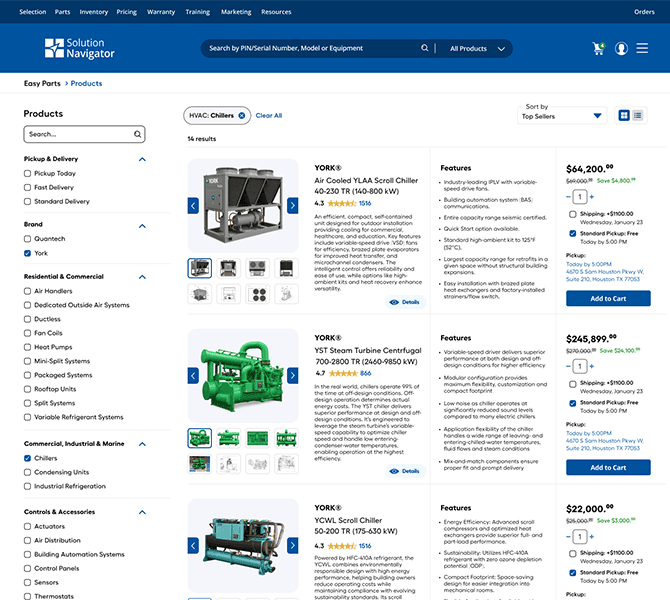Open the Pricing menu
Screen dimensions: 670x600
tap(126, 12)
